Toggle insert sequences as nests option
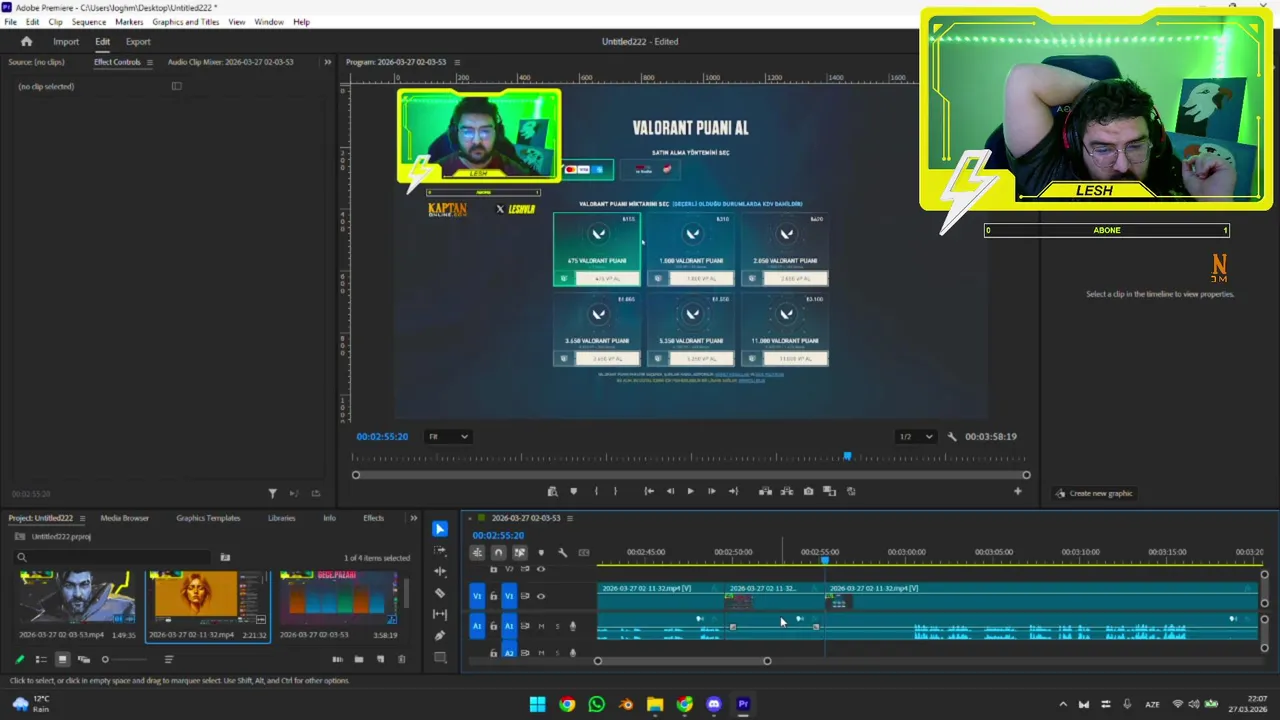The image size is (1280, 720). 477,552
